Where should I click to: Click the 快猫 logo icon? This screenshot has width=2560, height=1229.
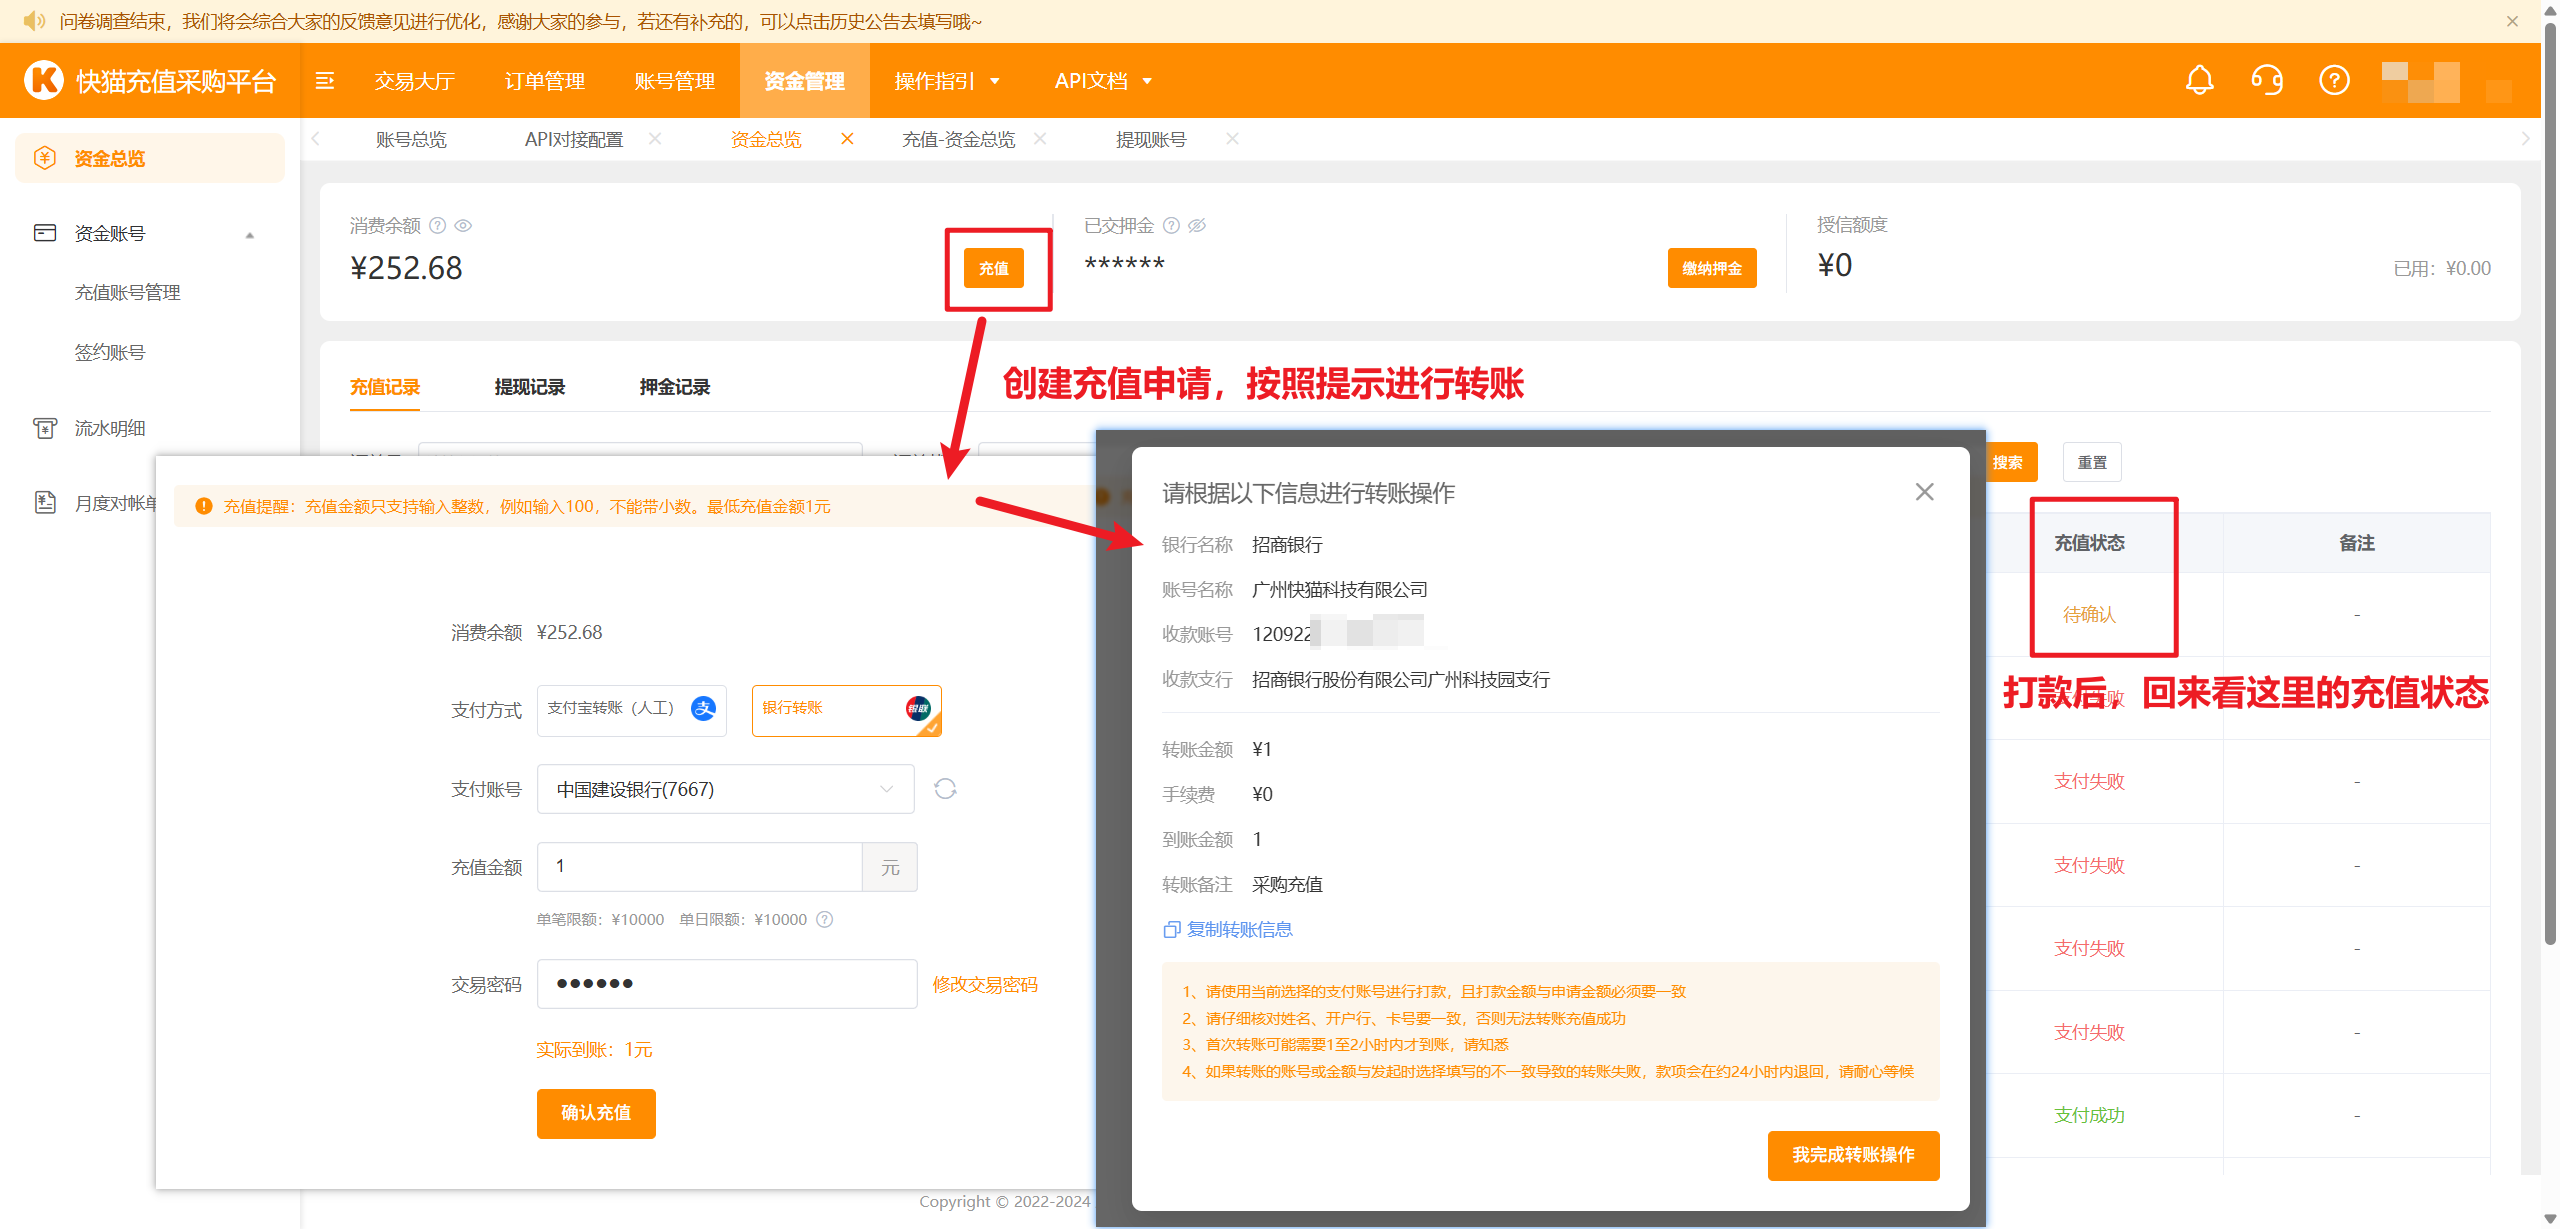pos(44,80)
